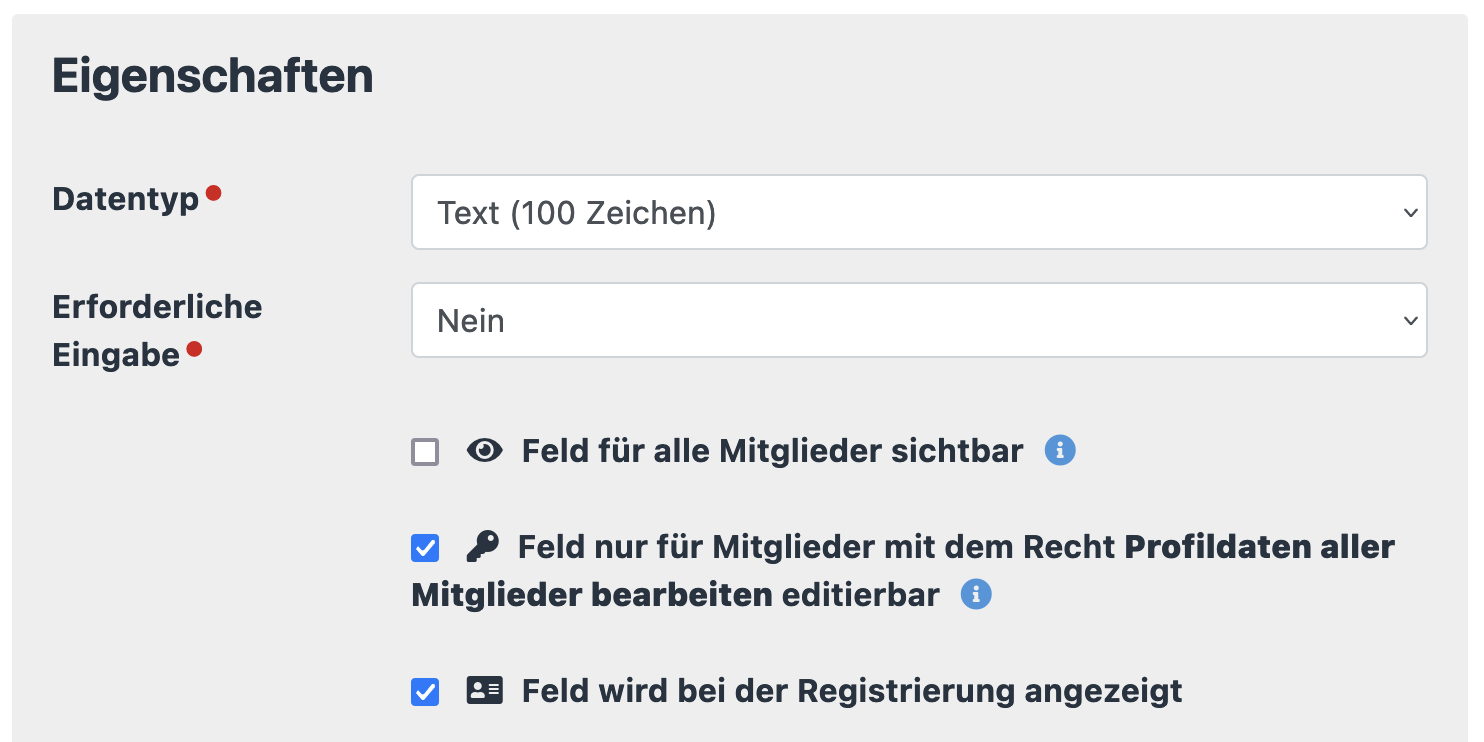Click the eye icon beside 'sichtbar' option
The width and height of the screenshot is (1484, 742).
(485, 452)
